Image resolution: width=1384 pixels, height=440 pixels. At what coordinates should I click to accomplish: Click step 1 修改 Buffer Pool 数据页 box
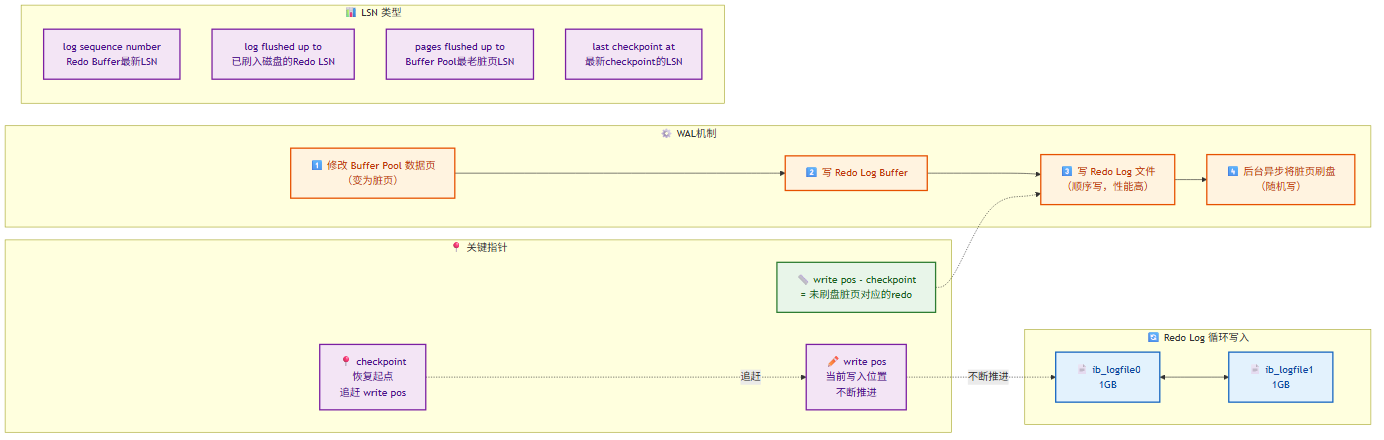click(x=373, y=173)
